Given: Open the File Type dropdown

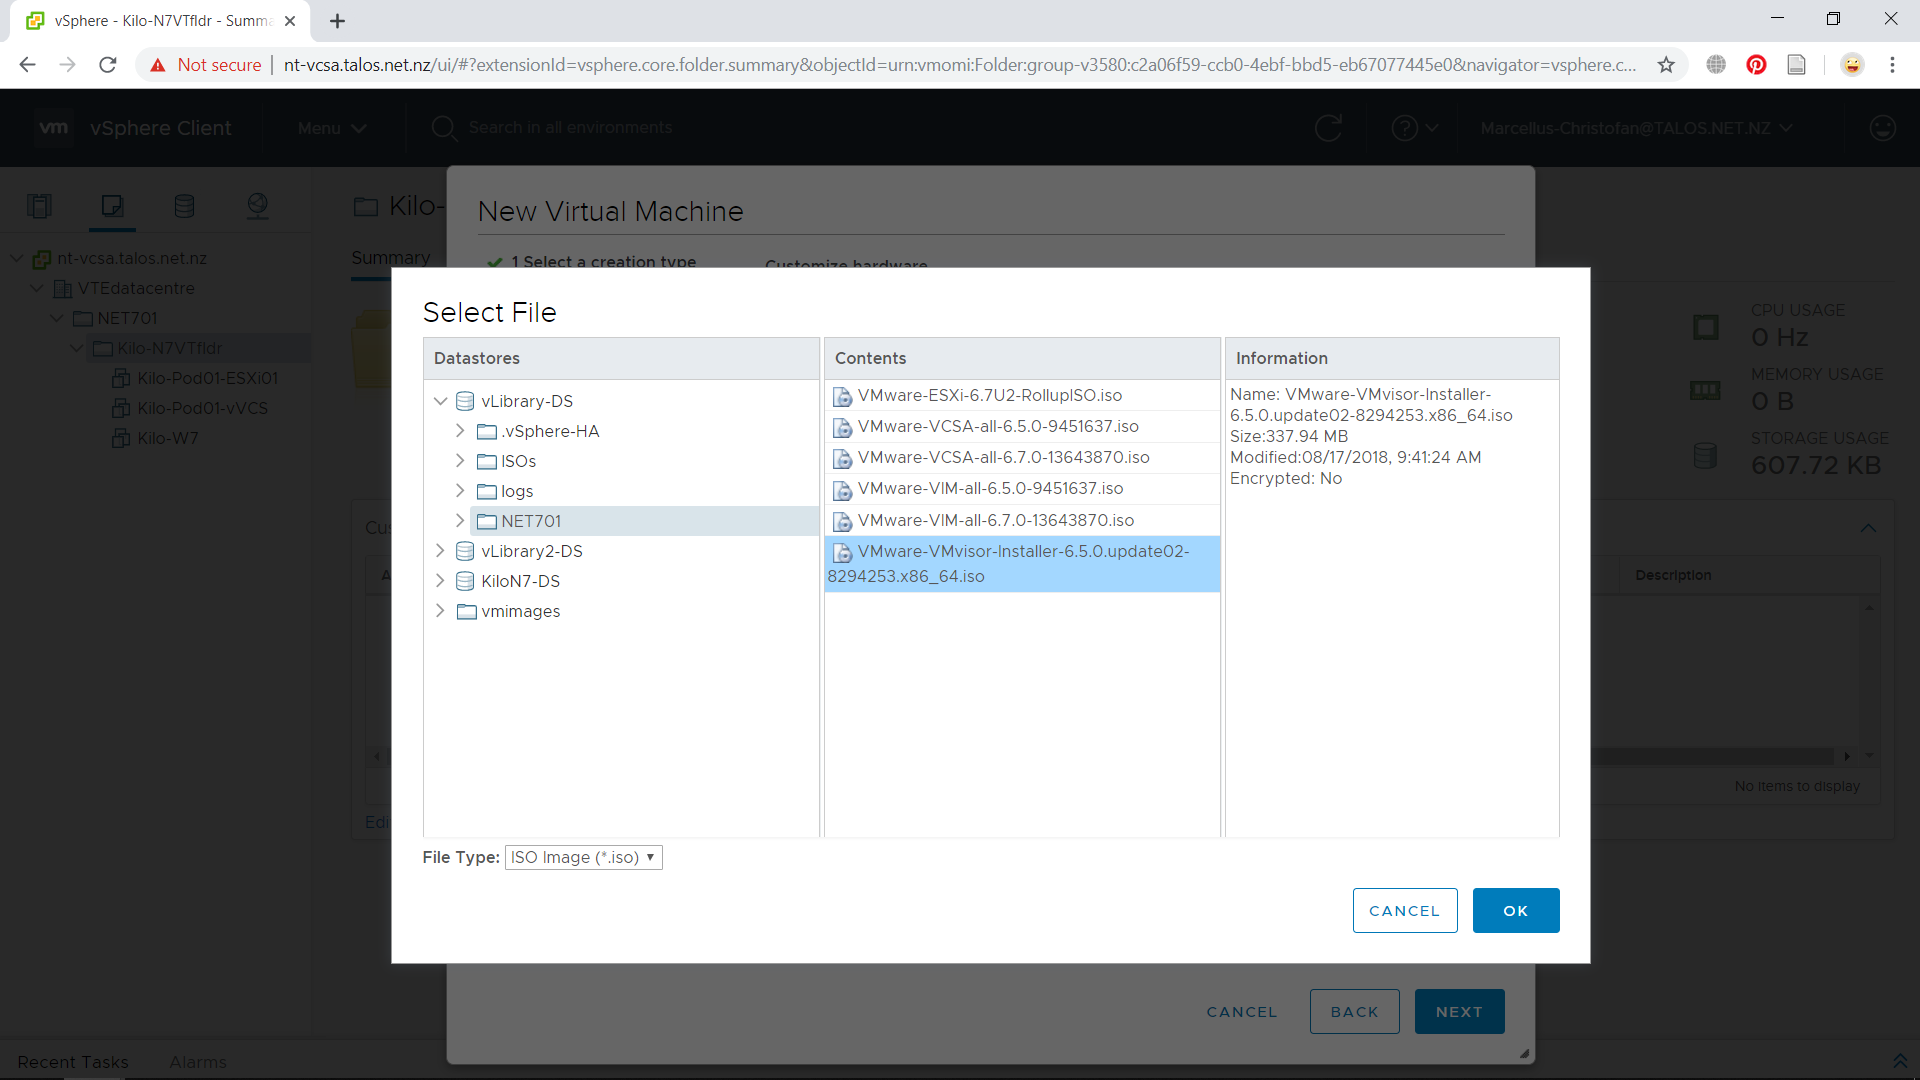Looking at the screenshot, I should click(583, 857).
